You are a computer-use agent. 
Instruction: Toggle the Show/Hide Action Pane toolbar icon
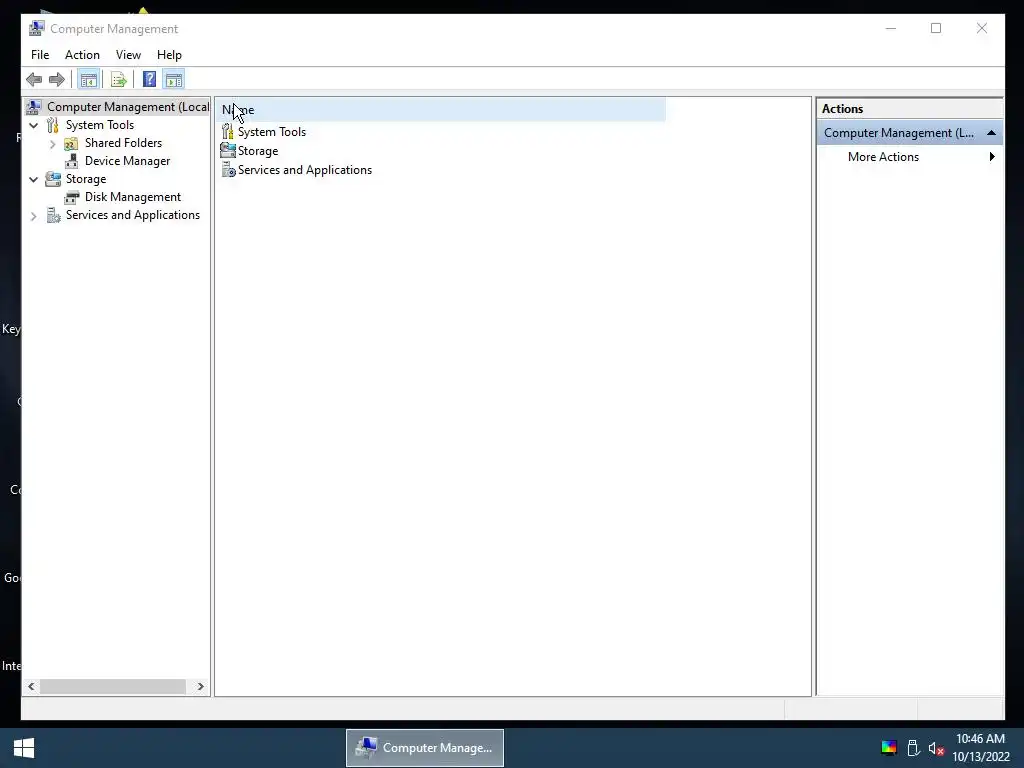(x=174, y=80)
